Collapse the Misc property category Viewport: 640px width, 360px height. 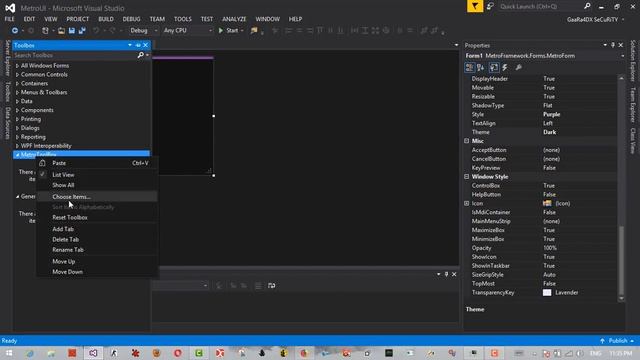point(467,141)
